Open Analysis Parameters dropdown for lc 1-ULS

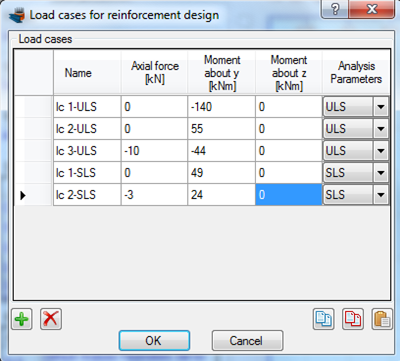(x=381, y=107)
